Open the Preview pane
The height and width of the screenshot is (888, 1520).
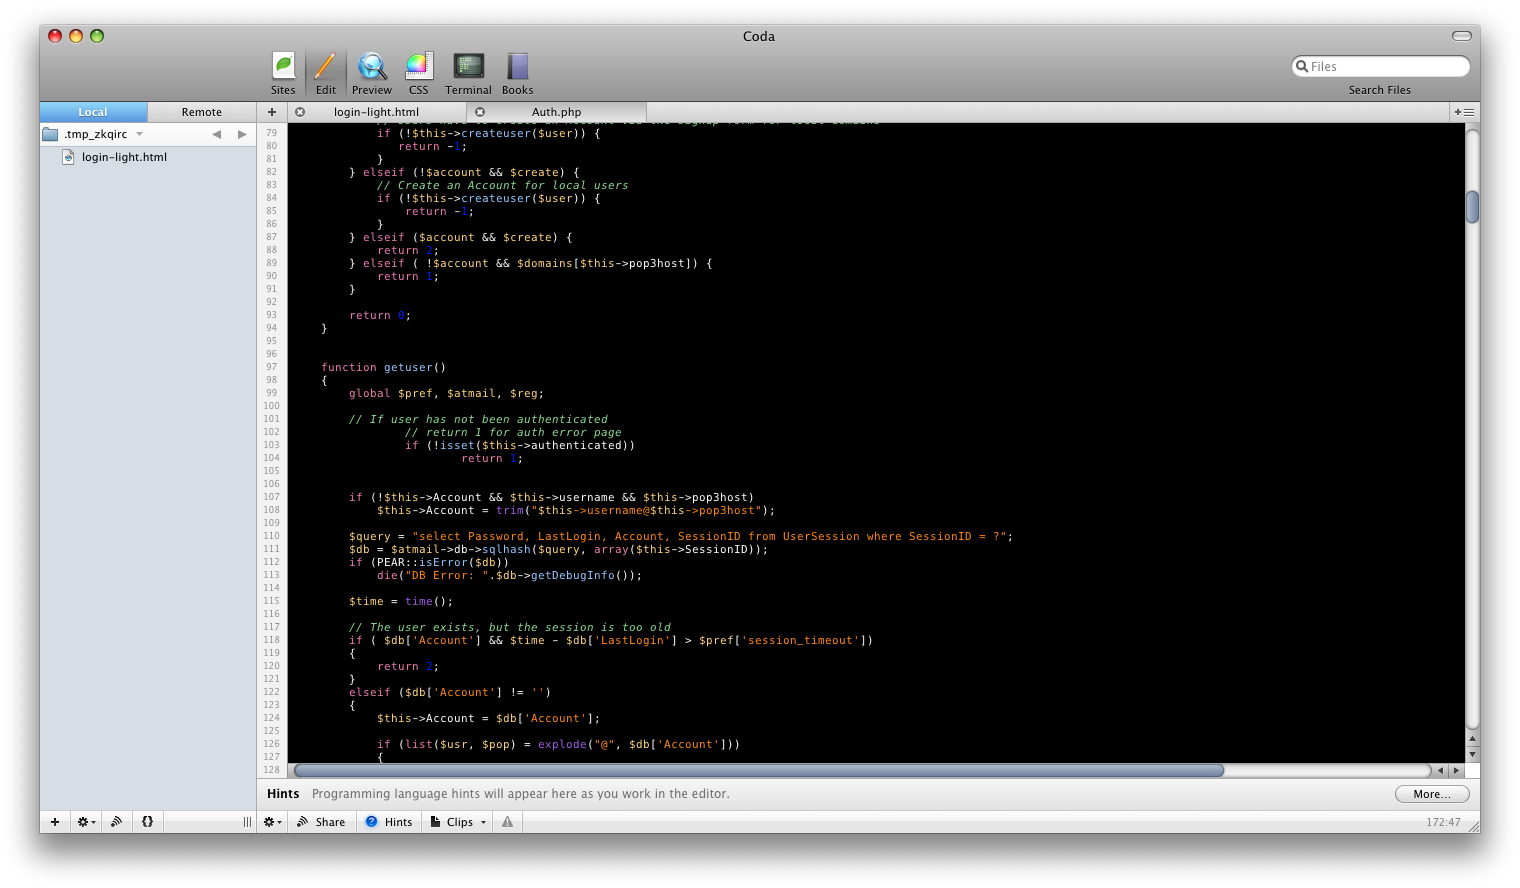(371, 74)
